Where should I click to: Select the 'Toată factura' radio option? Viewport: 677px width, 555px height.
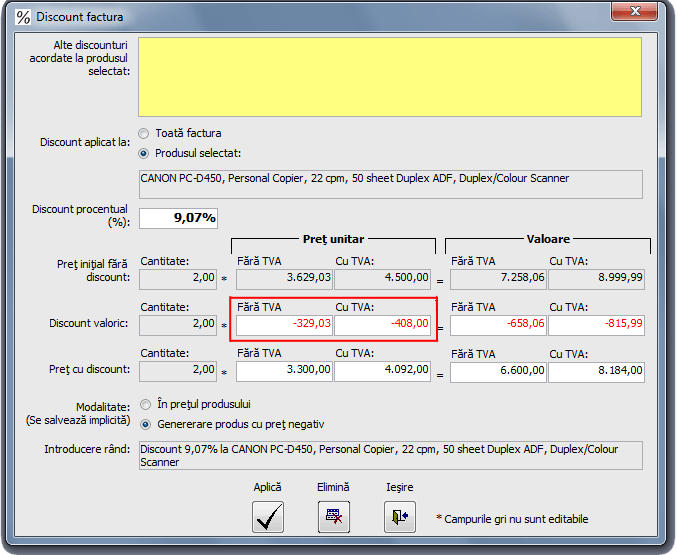144,133
